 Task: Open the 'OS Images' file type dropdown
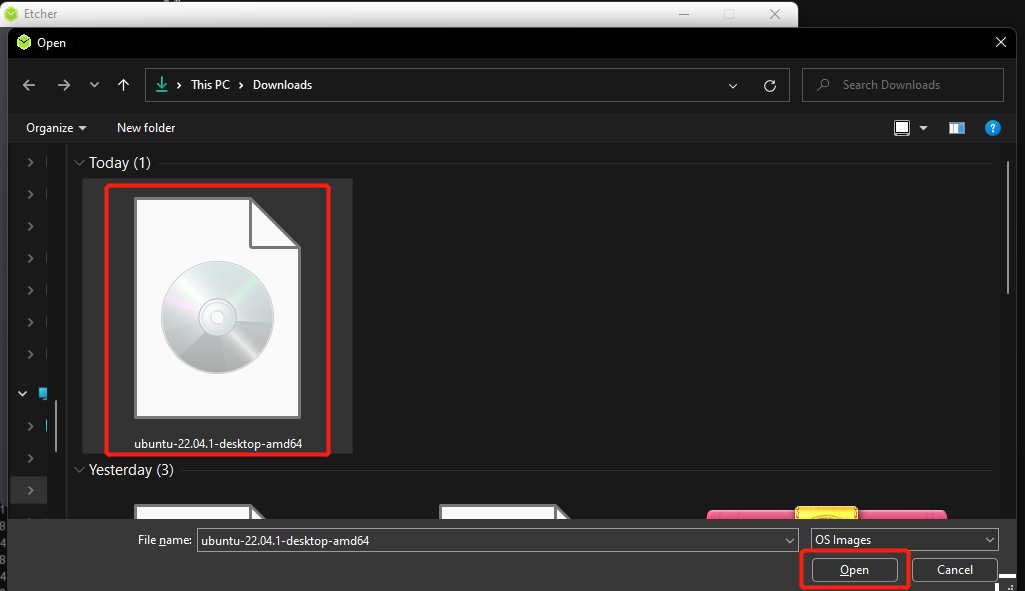(x=905, y=540)
